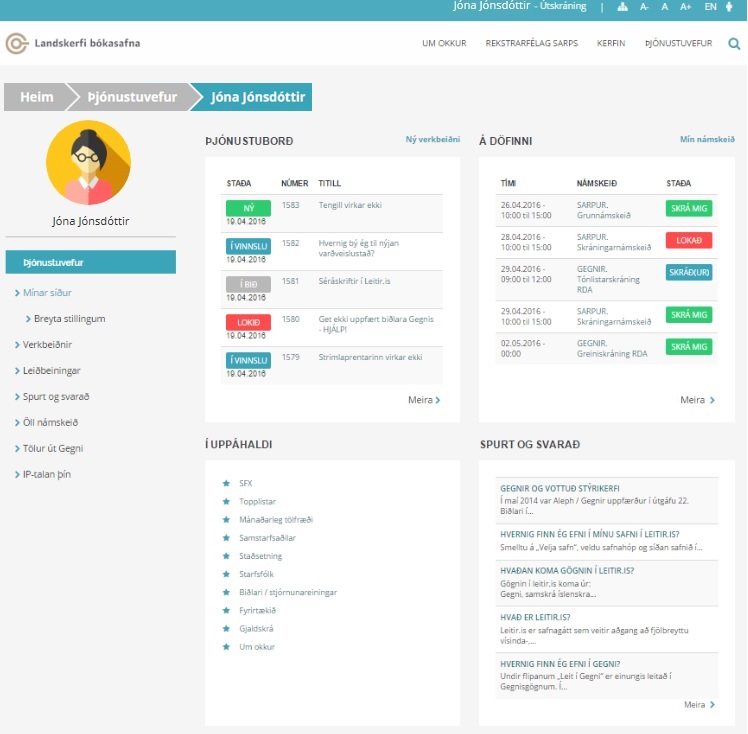
Task: Open GEGNIR OG VOTTUÐ STÝRIKERFI question
Action: coord(560,488)
